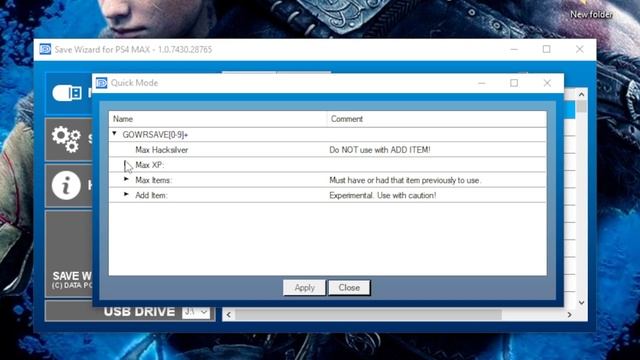Close the Save Wizard main window
The width and height of the screenshot is (640, 360).
point(580,49)
